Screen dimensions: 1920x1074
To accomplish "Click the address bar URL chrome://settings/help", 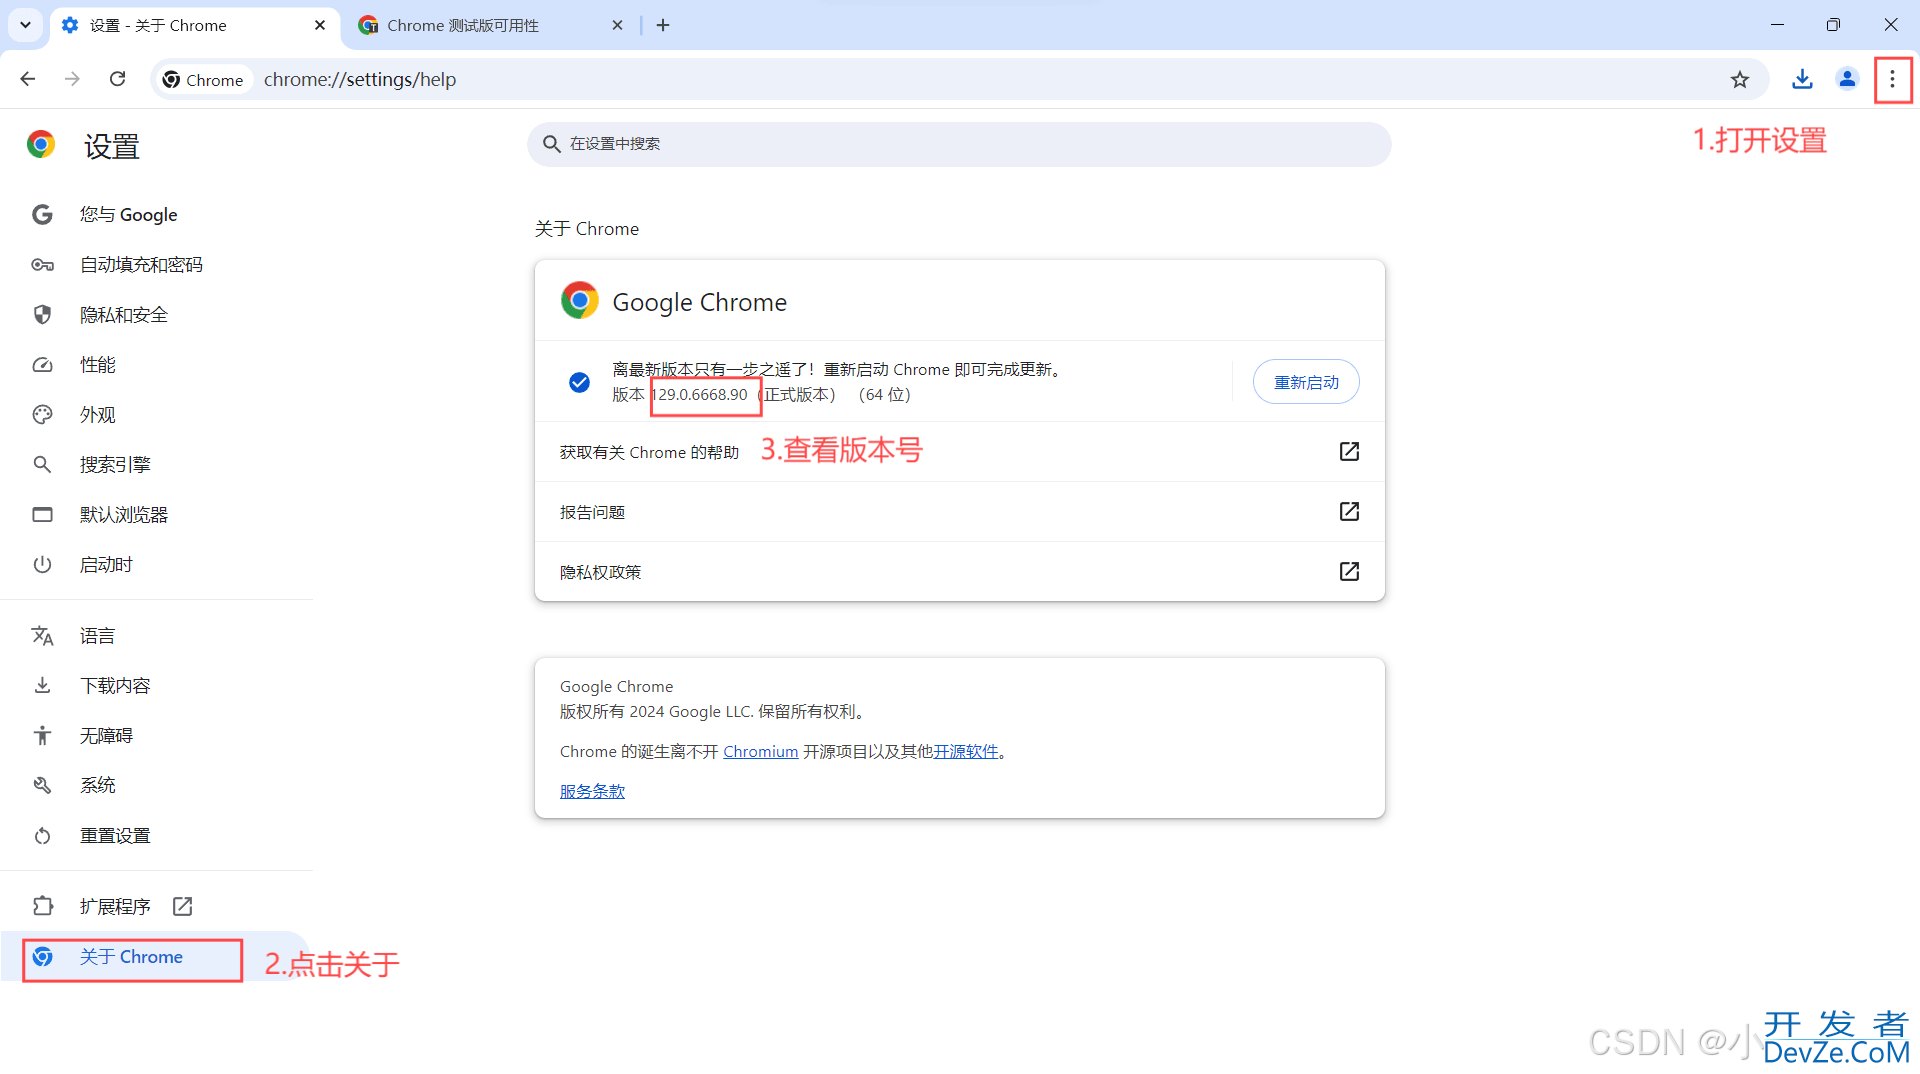I will coord(360,80).
